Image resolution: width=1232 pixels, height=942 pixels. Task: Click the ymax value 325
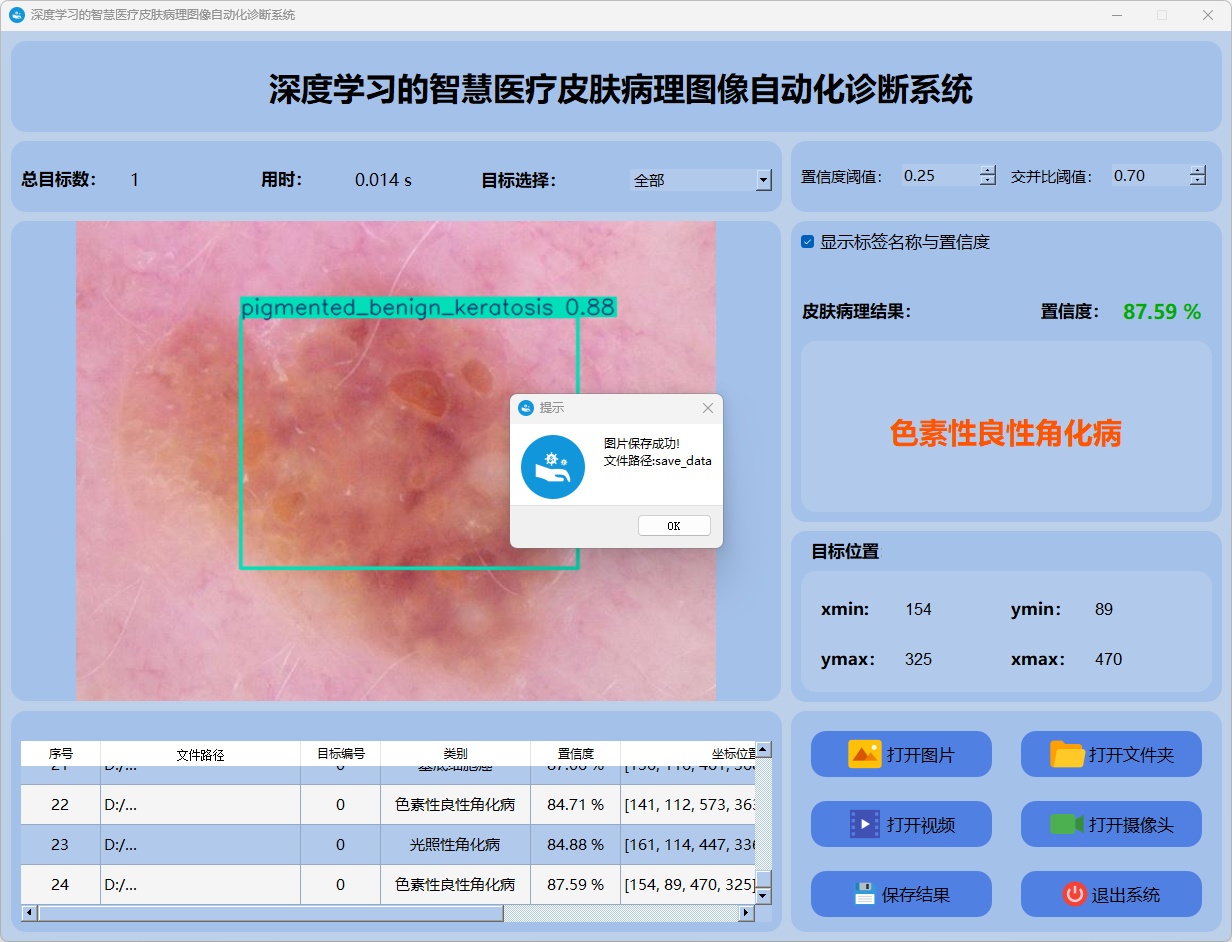[x=918, y=659]
